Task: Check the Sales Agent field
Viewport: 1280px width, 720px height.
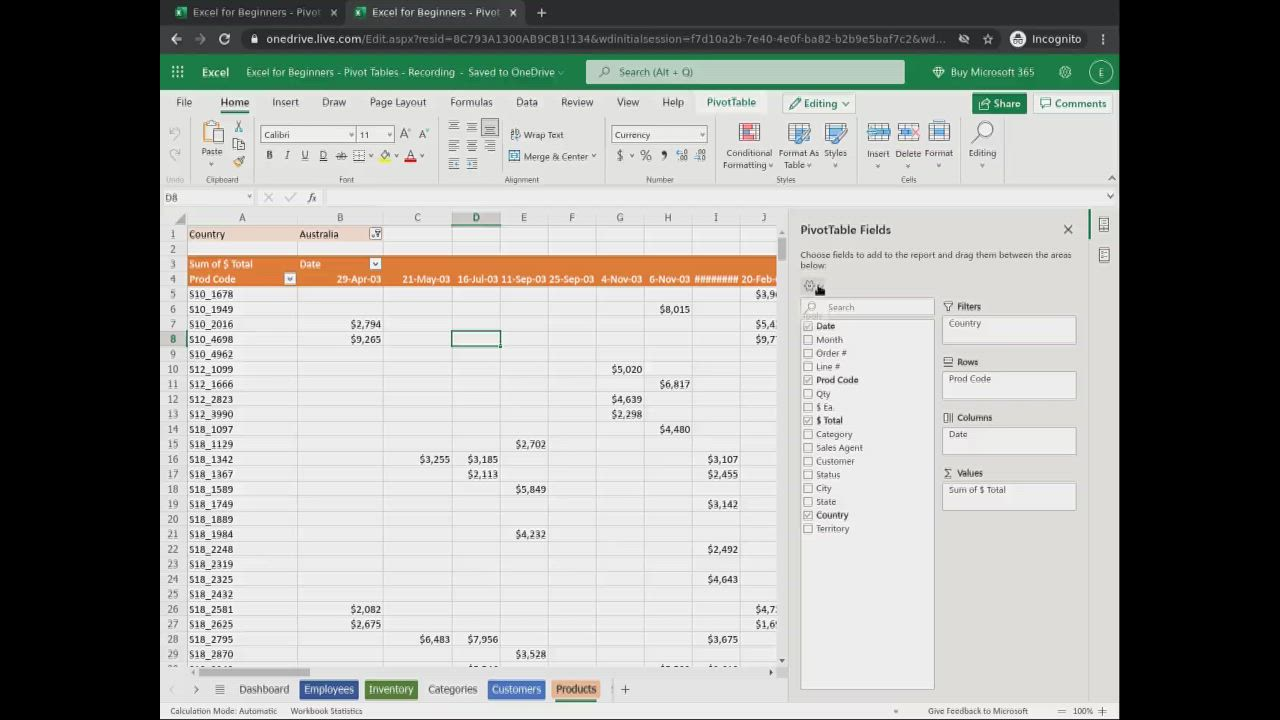Action: (808, 448)
